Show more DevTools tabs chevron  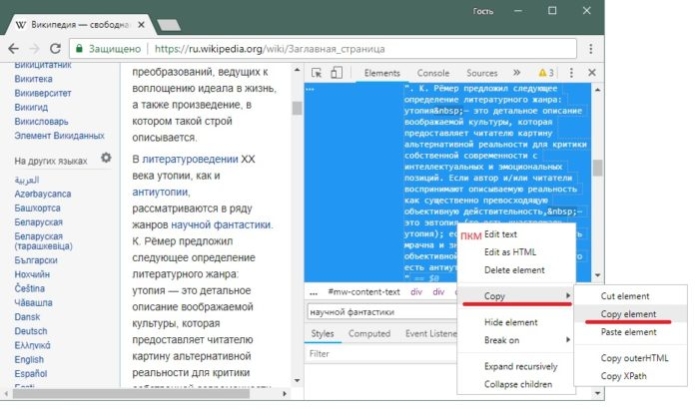516,73
